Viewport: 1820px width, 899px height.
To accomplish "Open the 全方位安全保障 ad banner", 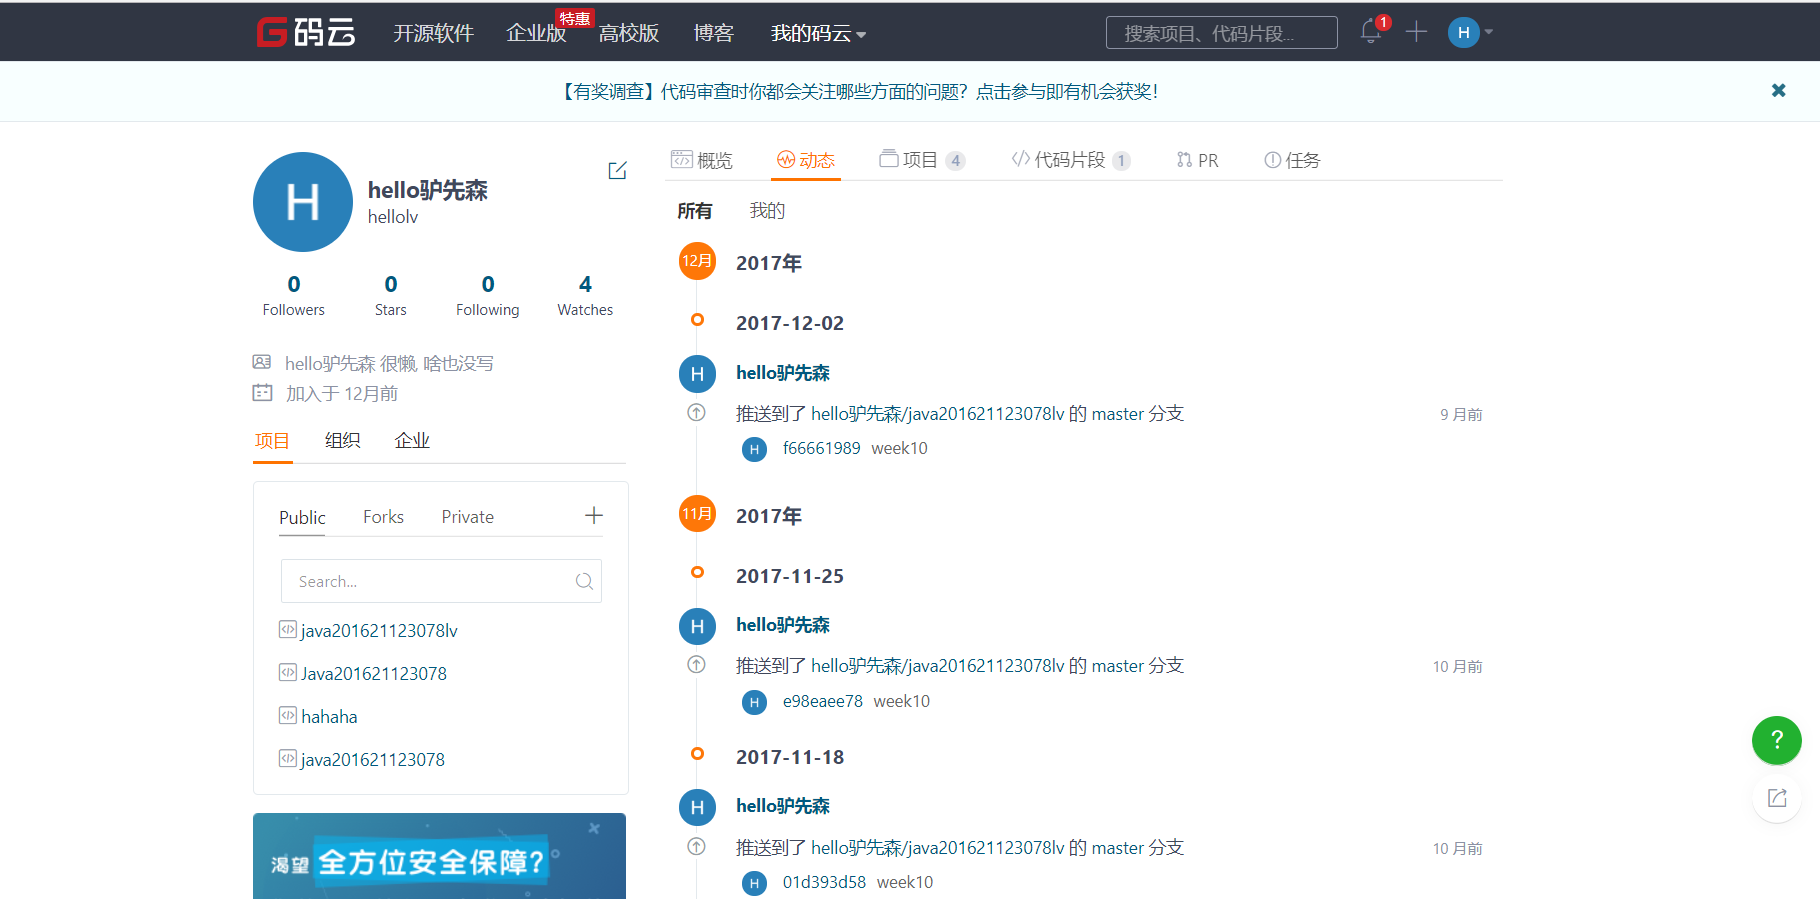I will pyautogui.click(x=439, y=857).
